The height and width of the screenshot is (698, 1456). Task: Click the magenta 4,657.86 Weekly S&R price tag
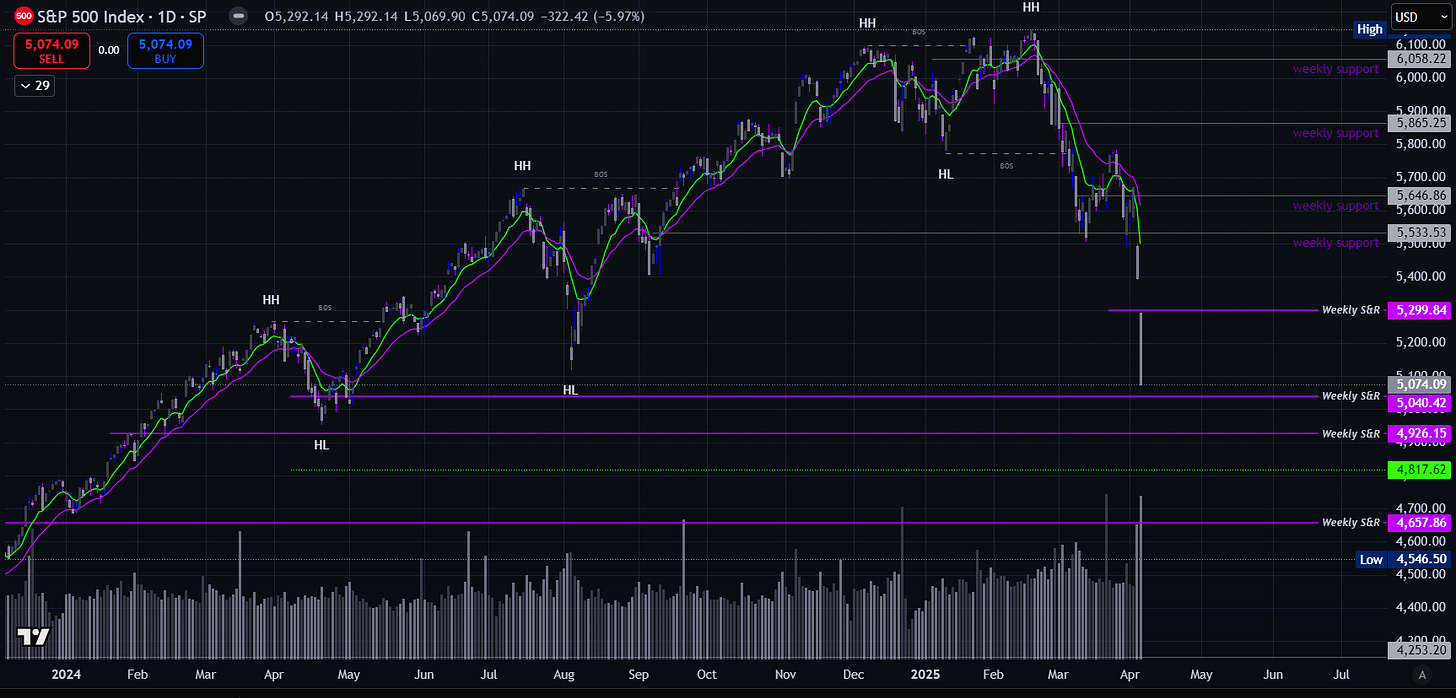1418,523
